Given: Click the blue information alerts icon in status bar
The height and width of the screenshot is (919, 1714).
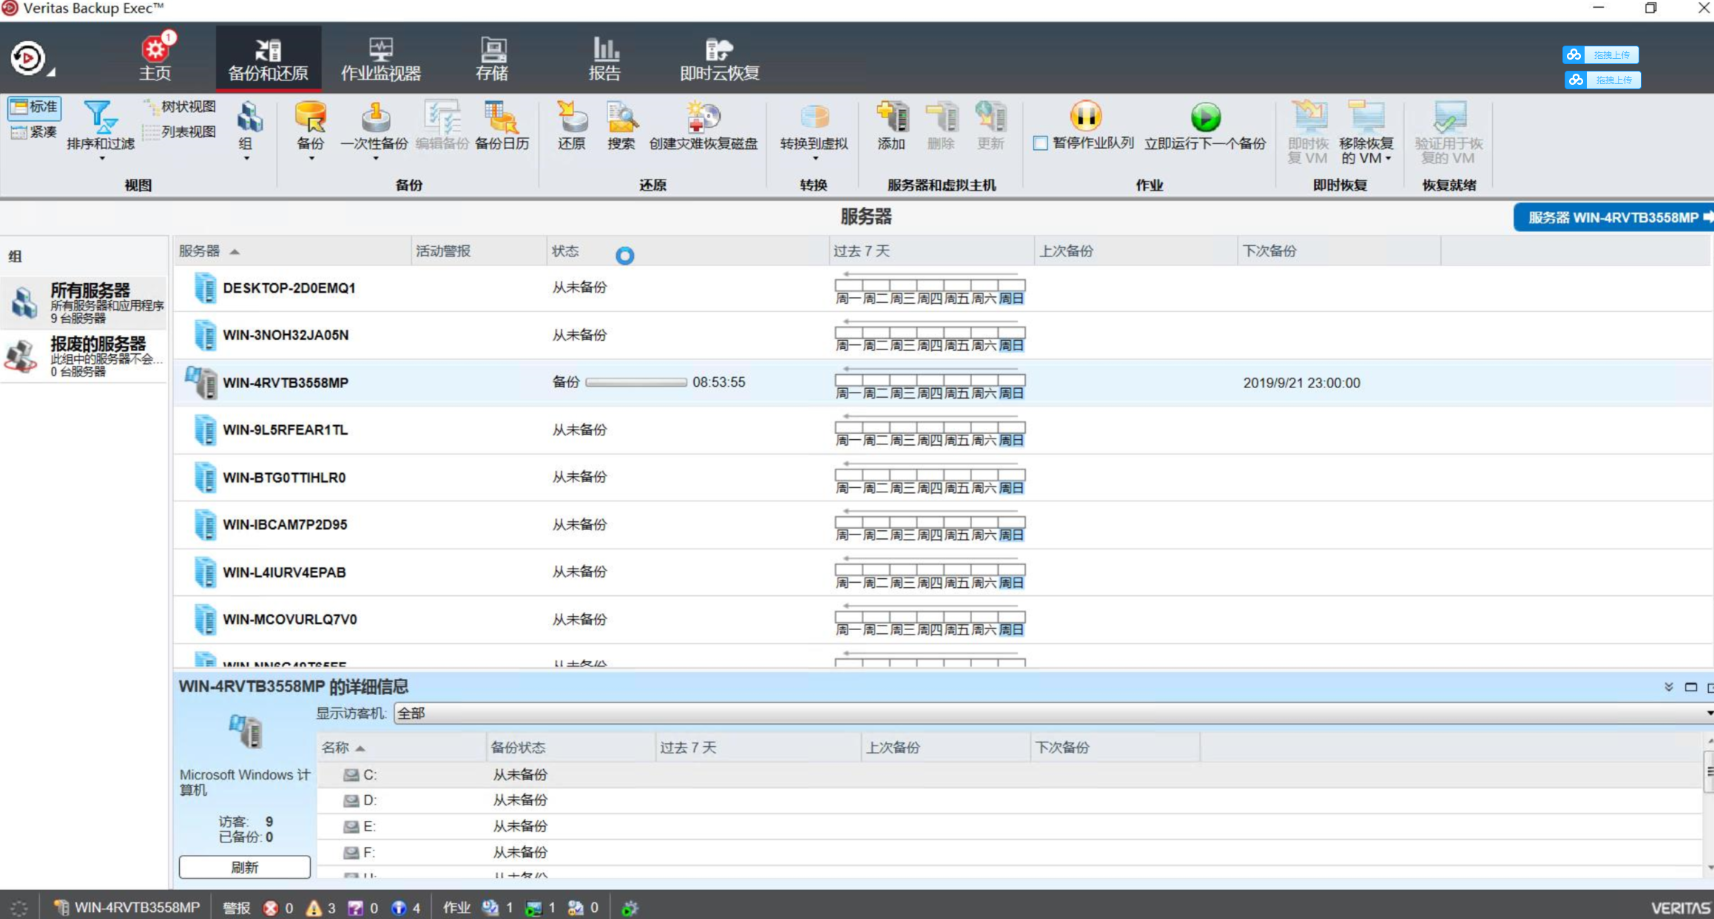Looking at the screenshot, I should coord(399,908).
